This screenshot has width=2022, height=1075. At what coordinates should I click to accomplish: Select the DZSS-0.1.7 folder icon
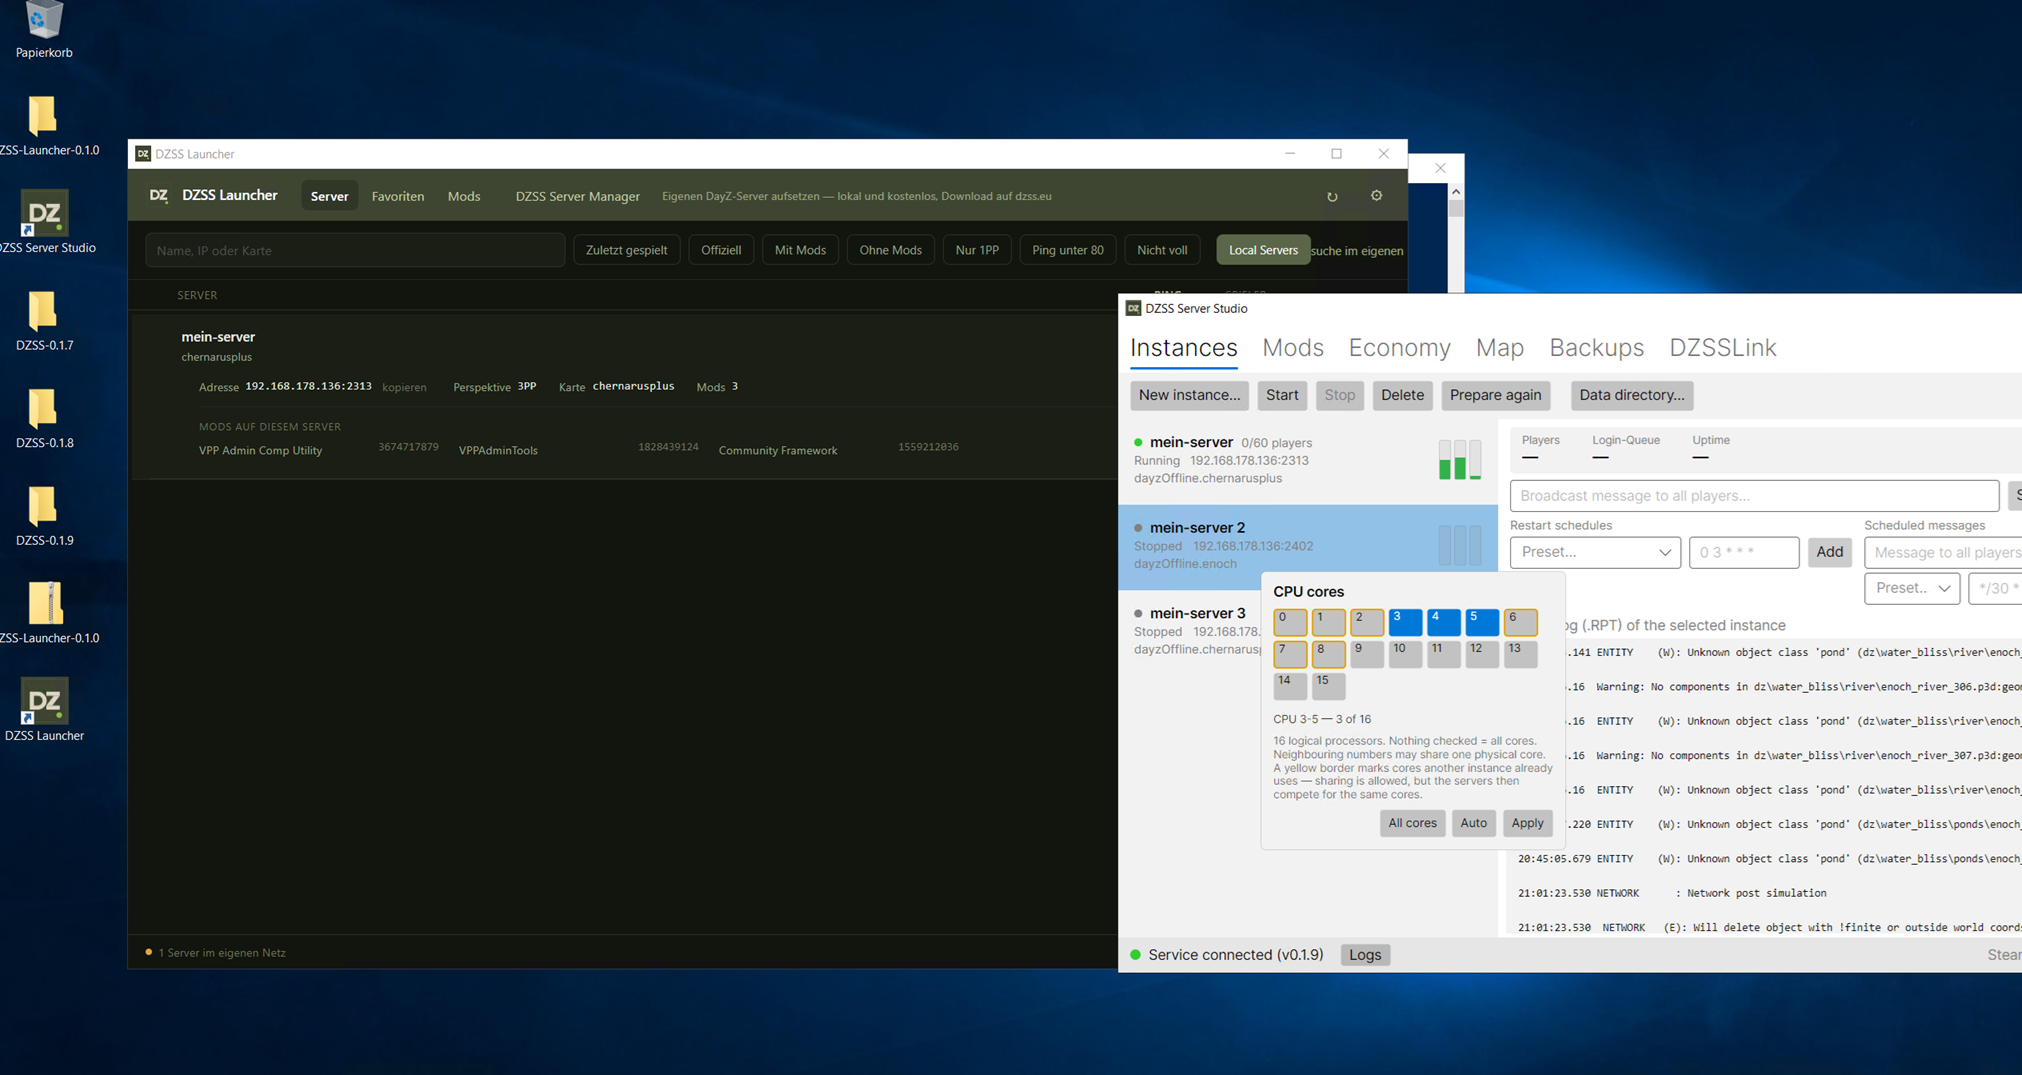pyautogui.click(x=44, y=320)
